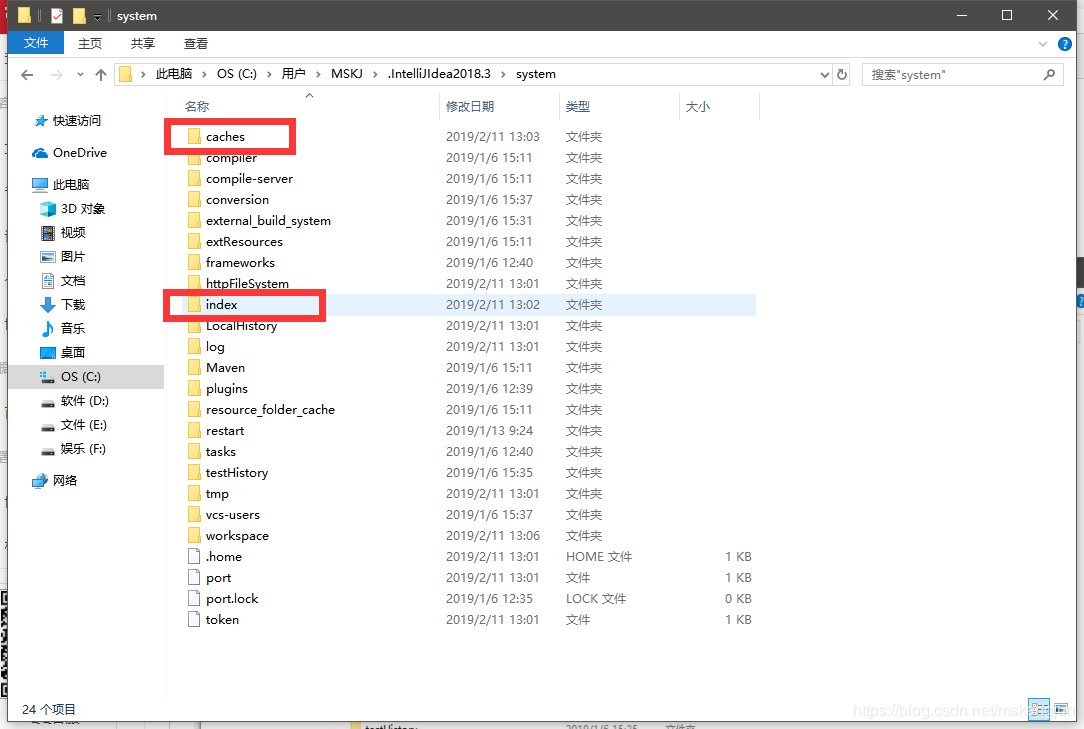Image resolution: width=1084 pixels, height=729 pixels.
Task: Select 此电脑 in the navigation pane
Action: pos(71,185)
